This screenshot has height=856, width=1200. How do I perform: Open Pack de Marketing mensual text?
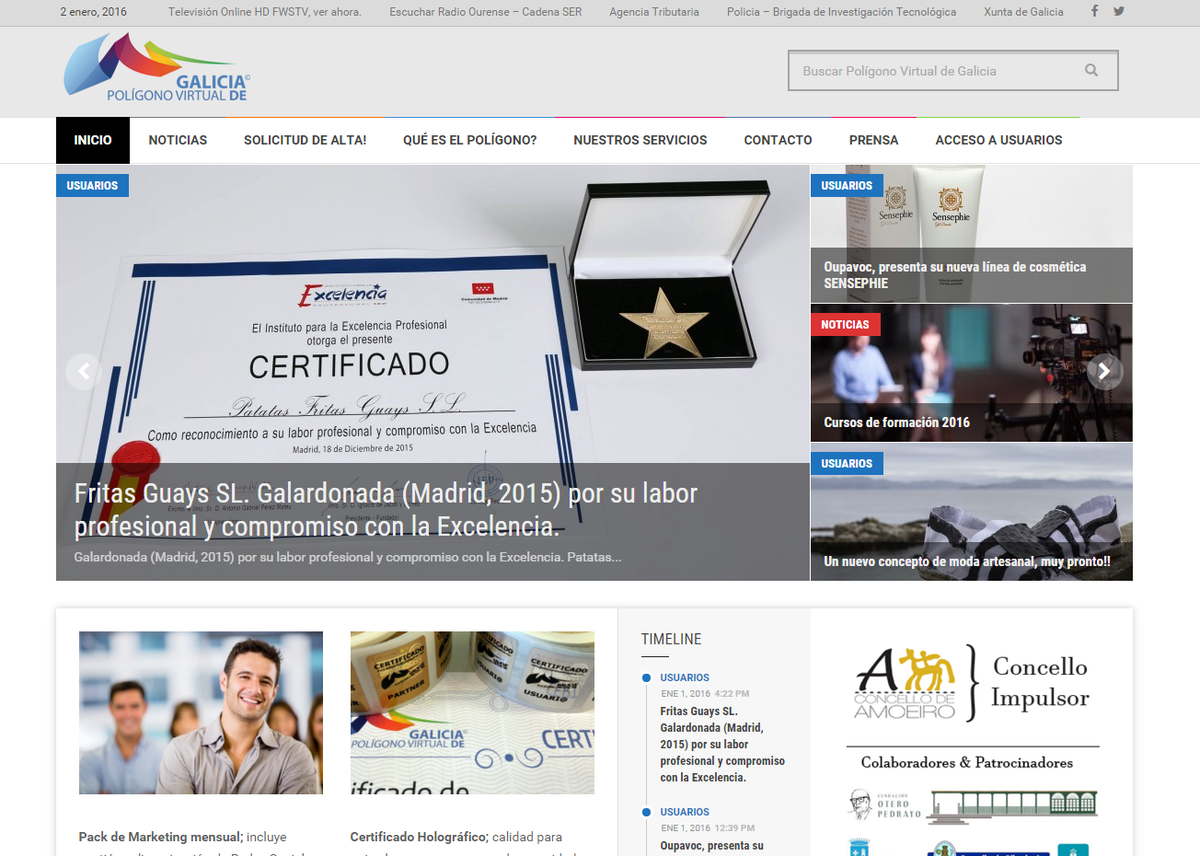coord(160,837)
